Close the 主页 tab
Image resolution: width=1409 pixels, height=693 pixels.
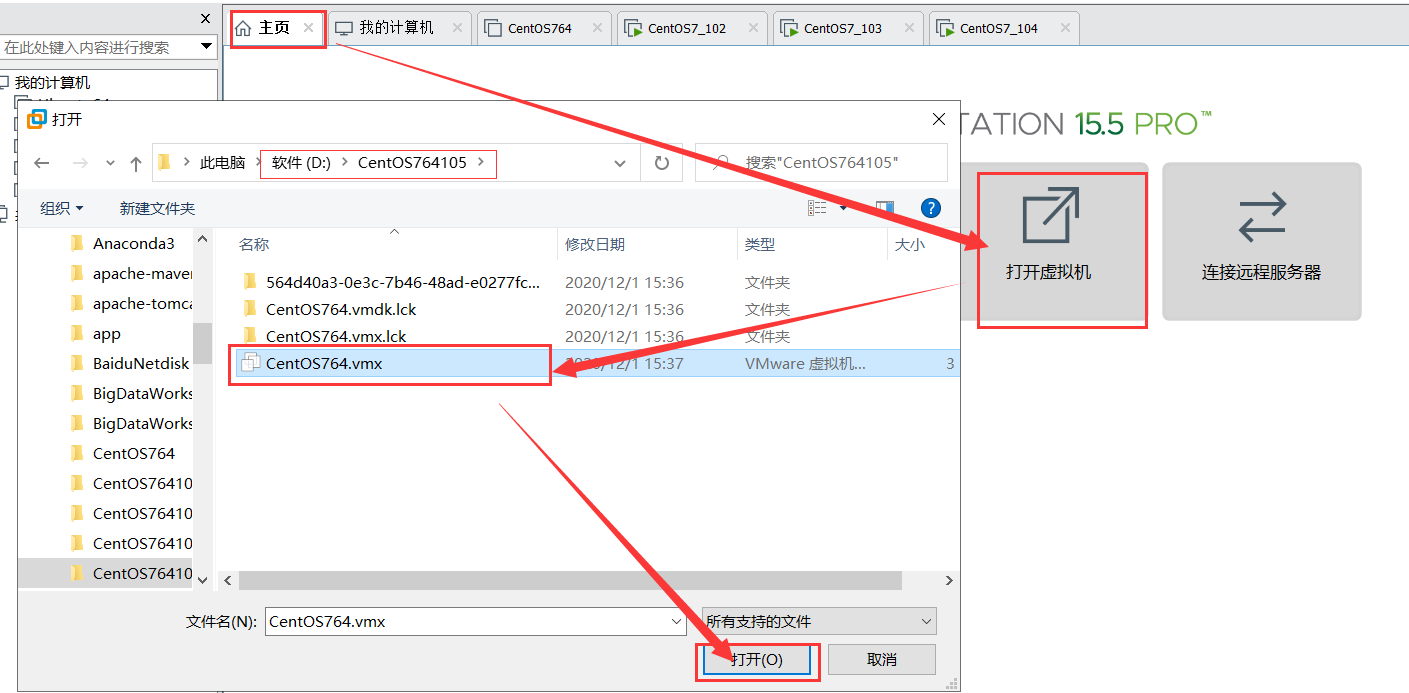click(309, 28)
